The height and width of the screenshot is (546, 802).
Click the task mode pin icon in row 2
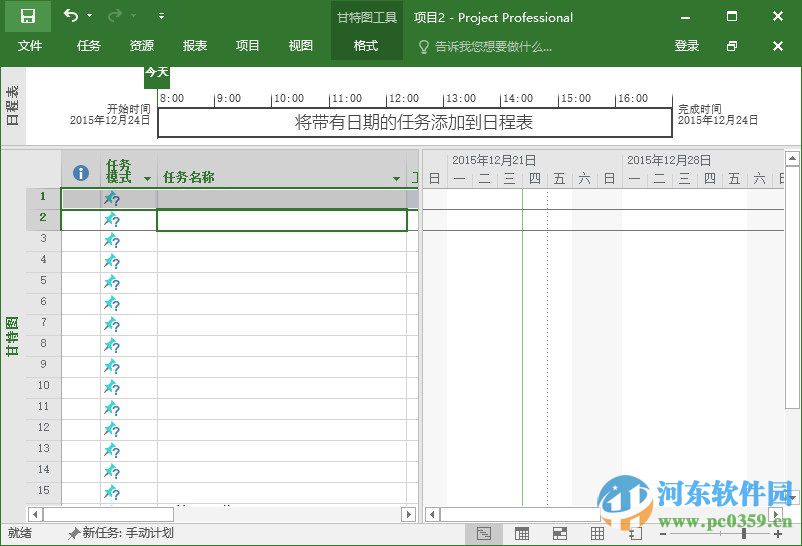112,220
